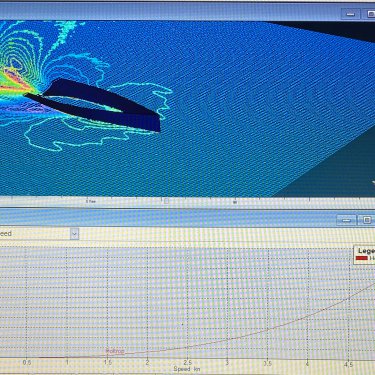
Task: Maximize the wave contour view window
Action: 370,14
